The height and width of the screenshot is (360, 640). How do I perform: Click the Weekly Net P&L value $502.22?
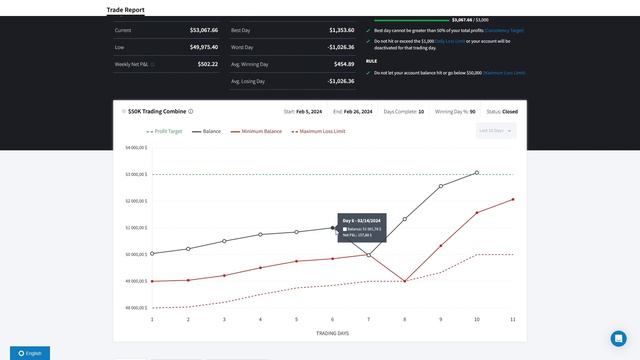(x=208, y=64)
